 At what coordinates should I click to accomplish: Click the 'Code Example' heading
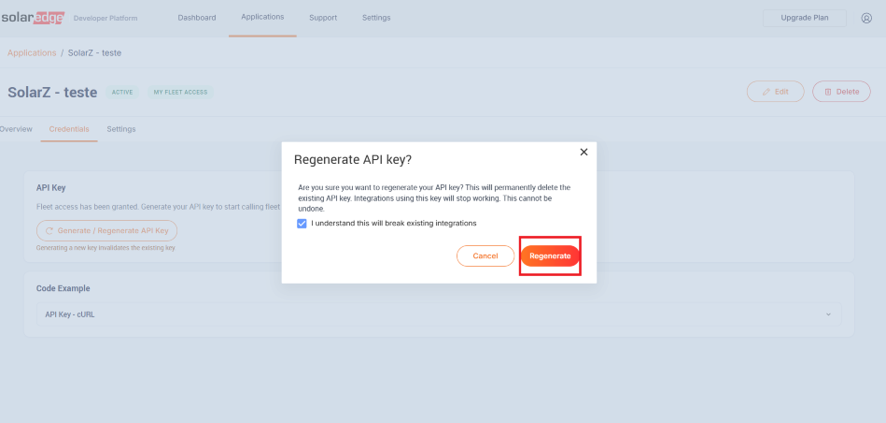[x=63, y=289]
